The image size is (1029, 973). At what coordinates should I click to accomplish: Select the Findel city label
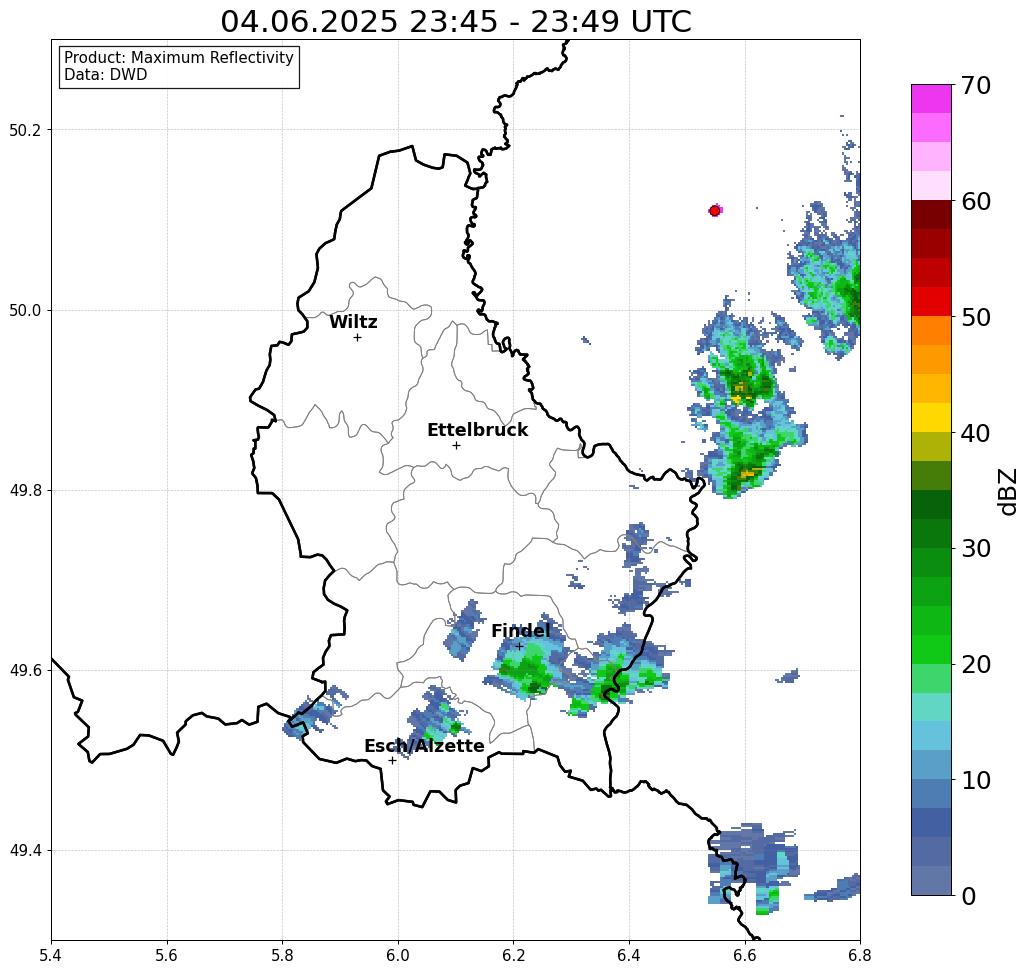520,631
